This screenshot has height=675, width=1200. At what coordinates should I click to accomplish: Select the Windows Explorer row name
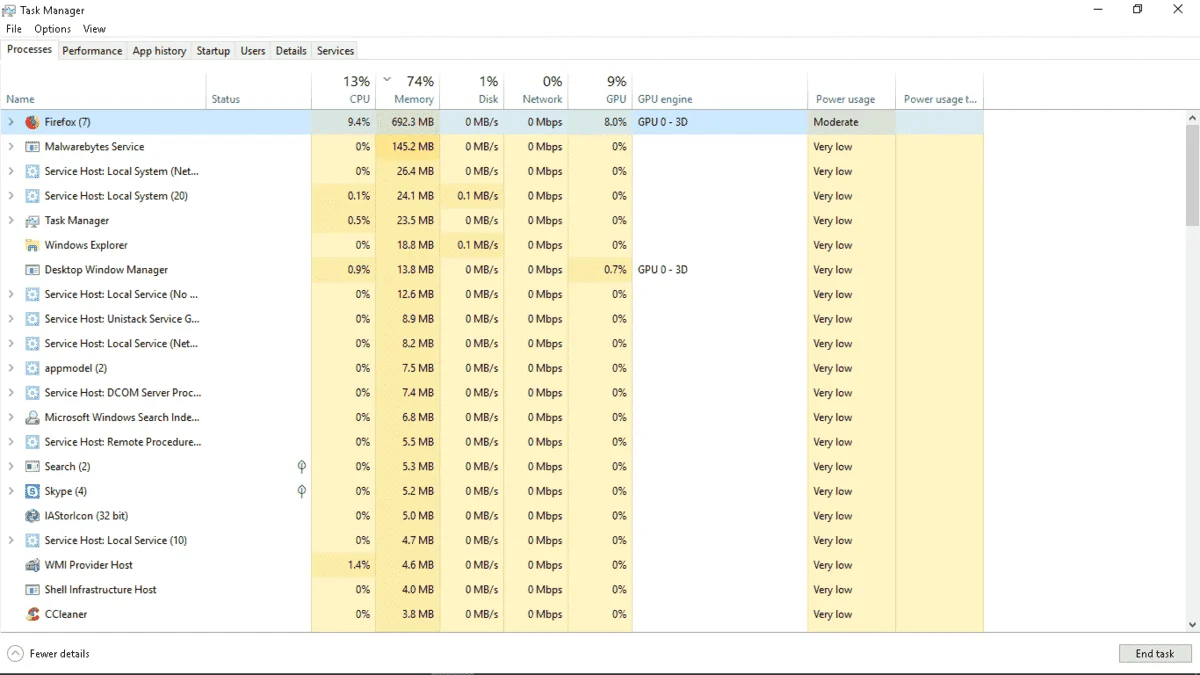[x=86, y=245]
